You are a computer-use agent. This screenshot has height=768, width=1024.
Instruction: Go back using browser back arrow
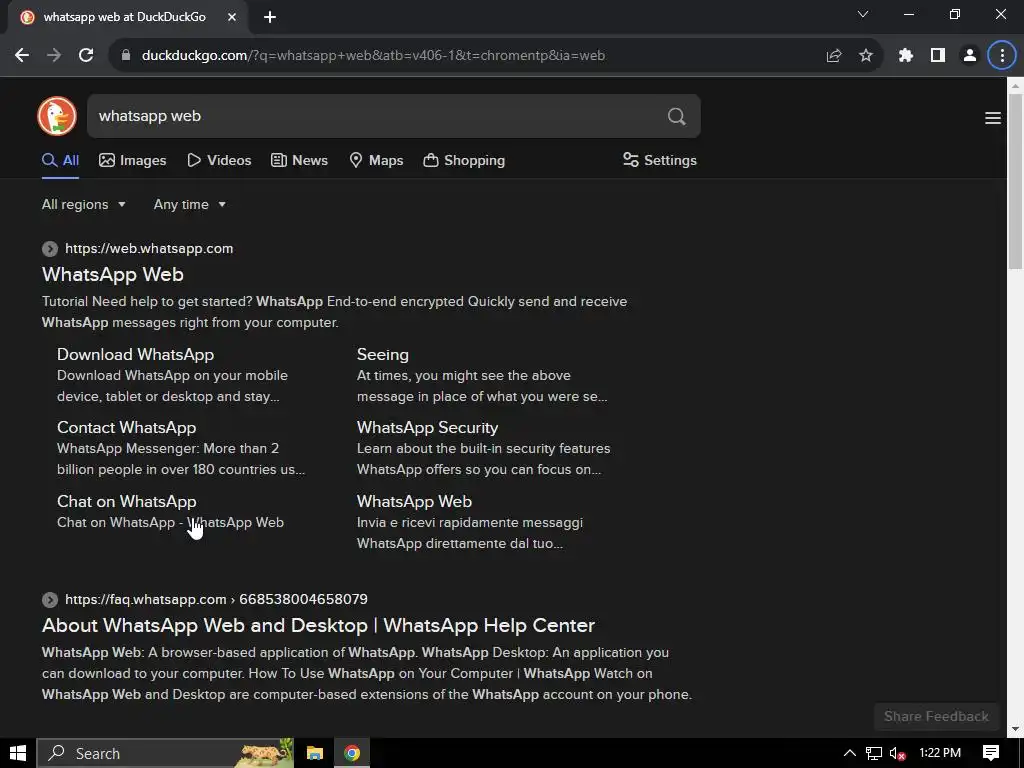pos(22,56)
